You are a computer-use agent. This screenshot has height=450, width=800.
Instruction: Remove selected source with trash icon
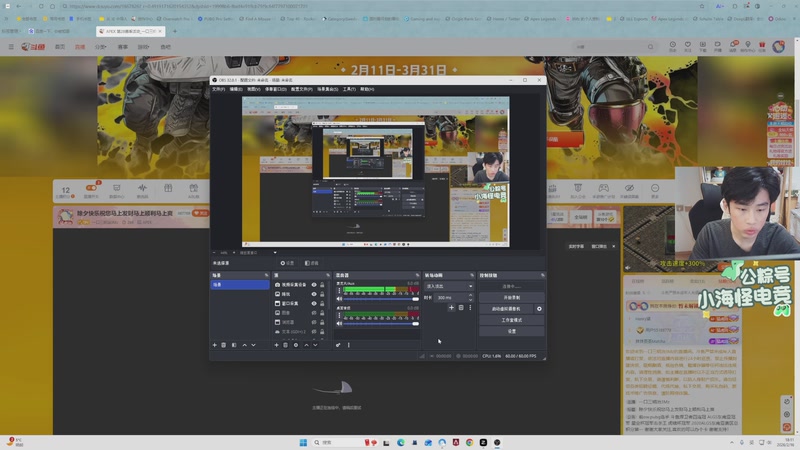286,345
